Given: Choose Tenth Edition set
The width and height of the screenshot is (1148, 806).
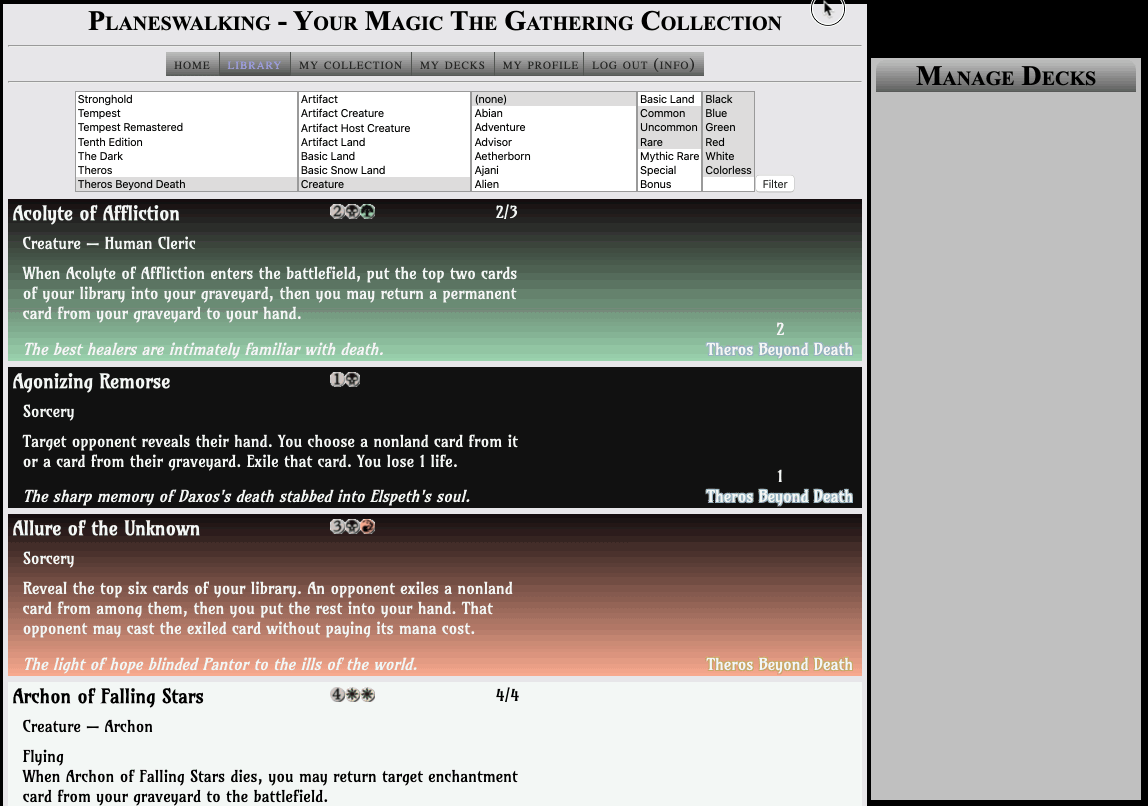Looking at the screenshot, I should [x=186, y=142].
